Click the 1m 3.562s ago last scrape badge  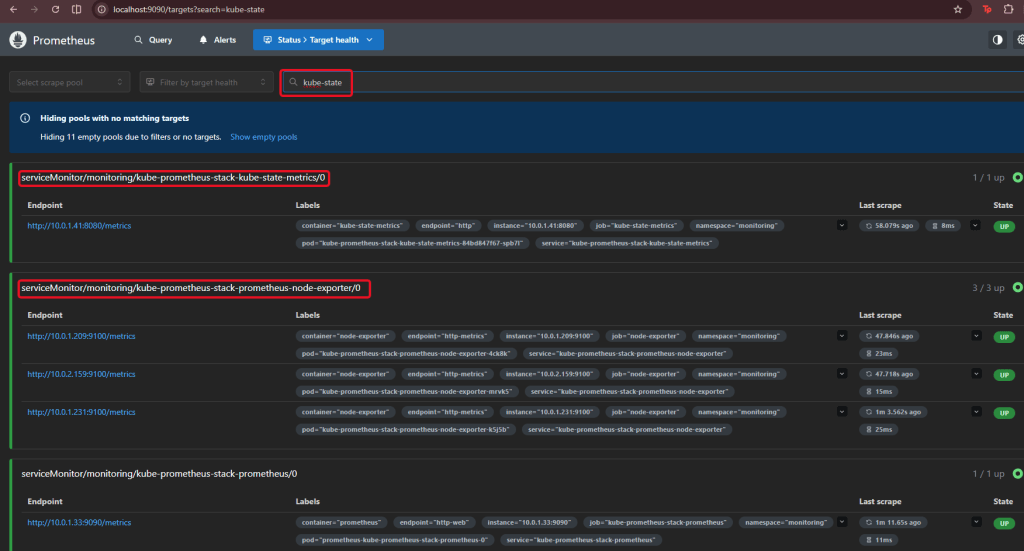pyautogui.click(x=893, y=412)
